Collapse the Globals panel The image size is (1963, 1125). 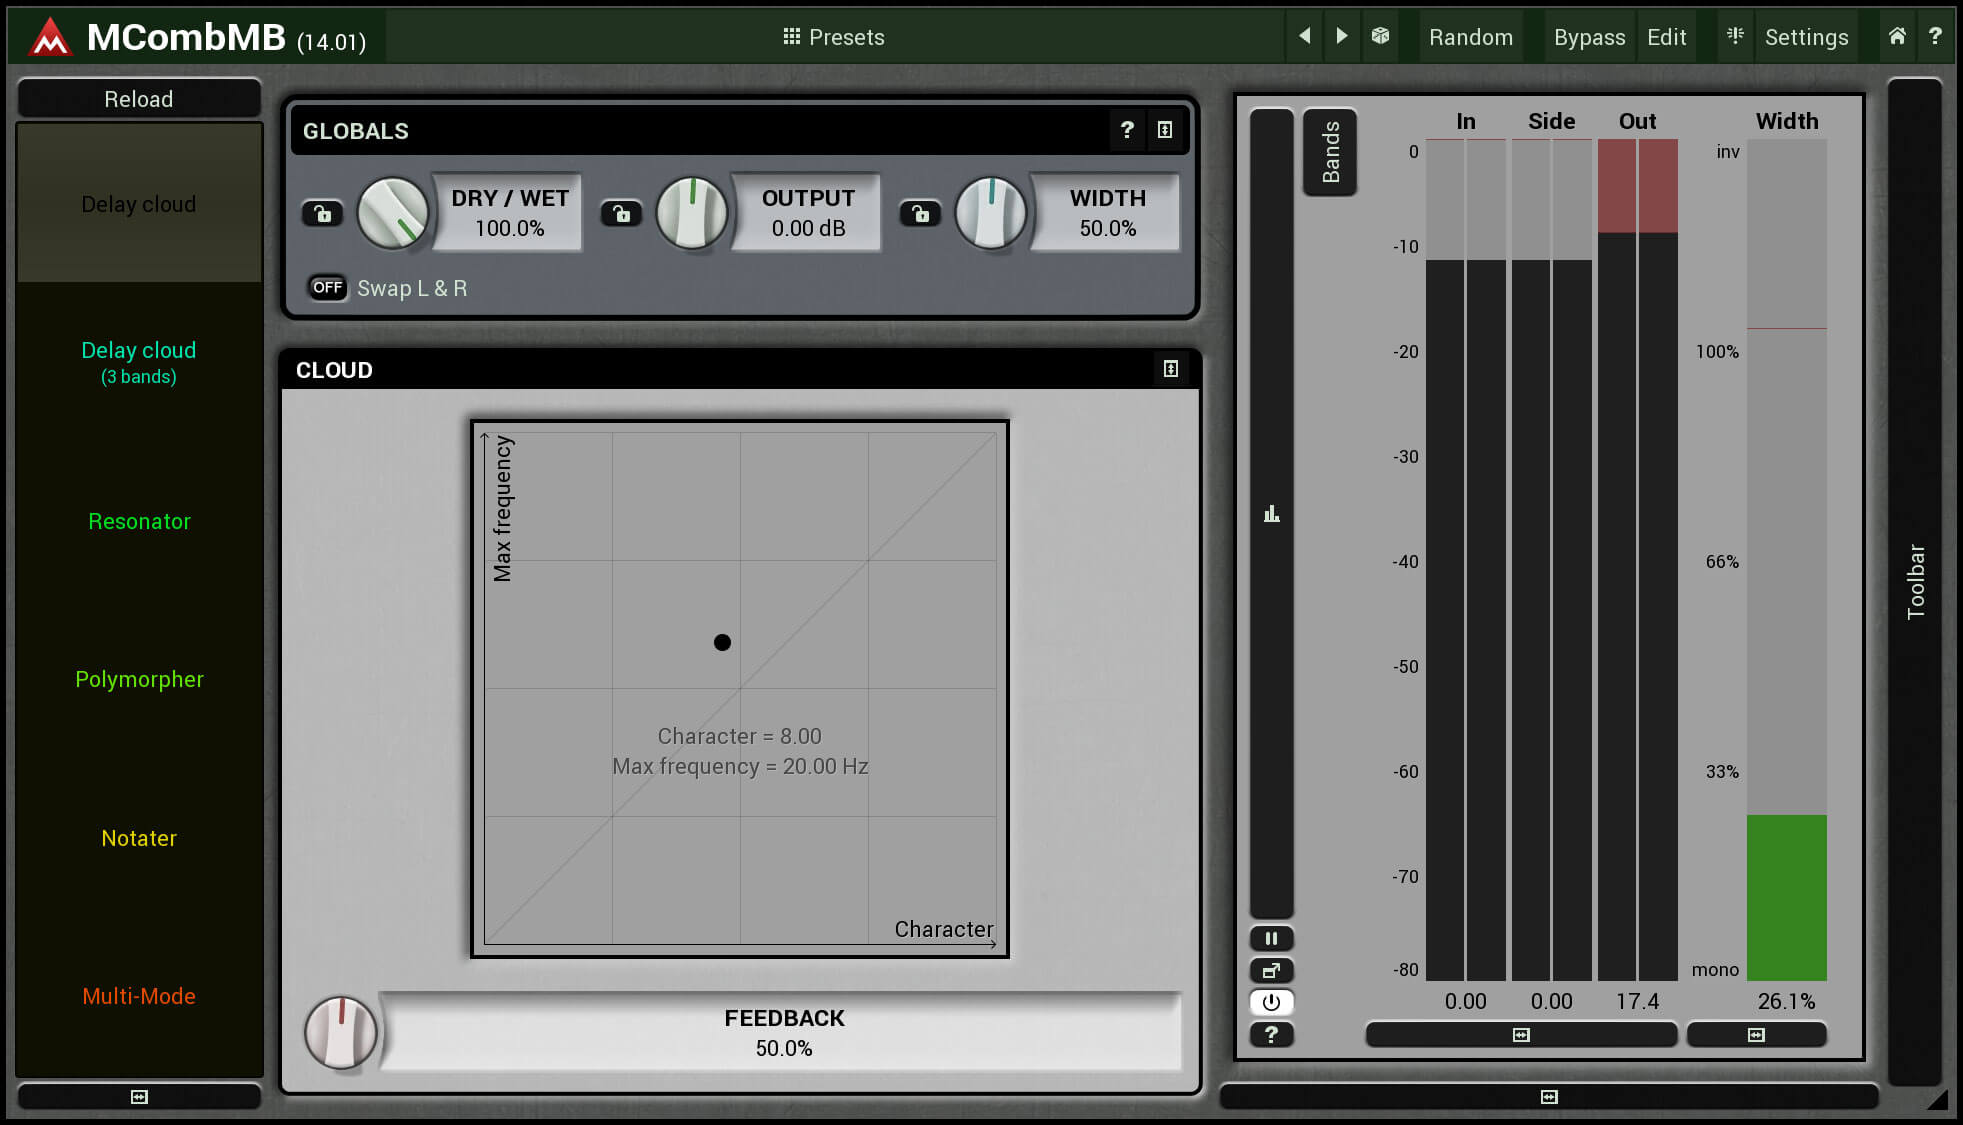pyautogui.click(x=1165, y=130)
